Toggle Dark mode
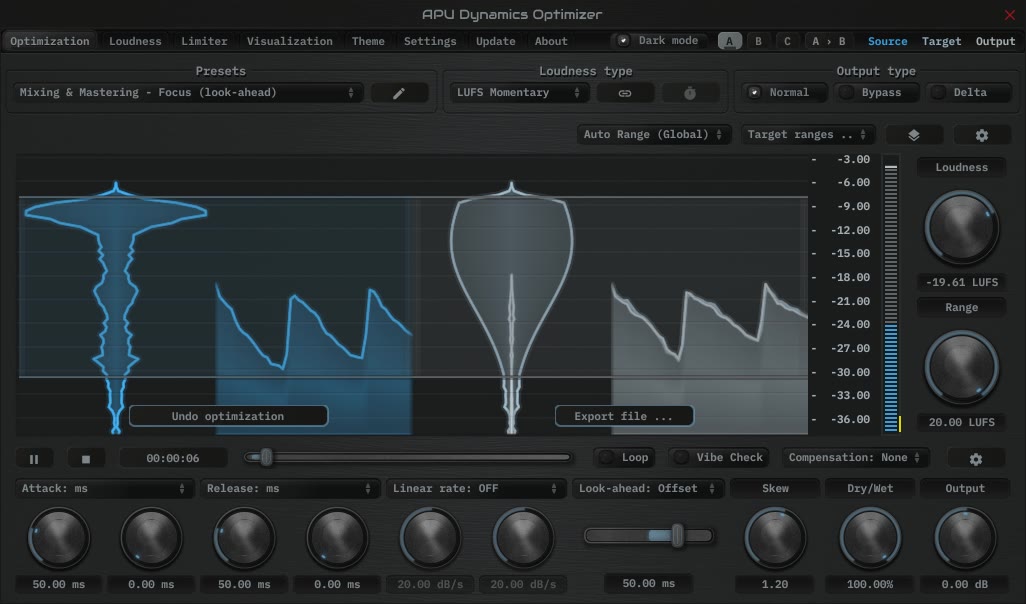Viewport: 1026px width, 604px height. pyautogui.click(x=661, y=41)
